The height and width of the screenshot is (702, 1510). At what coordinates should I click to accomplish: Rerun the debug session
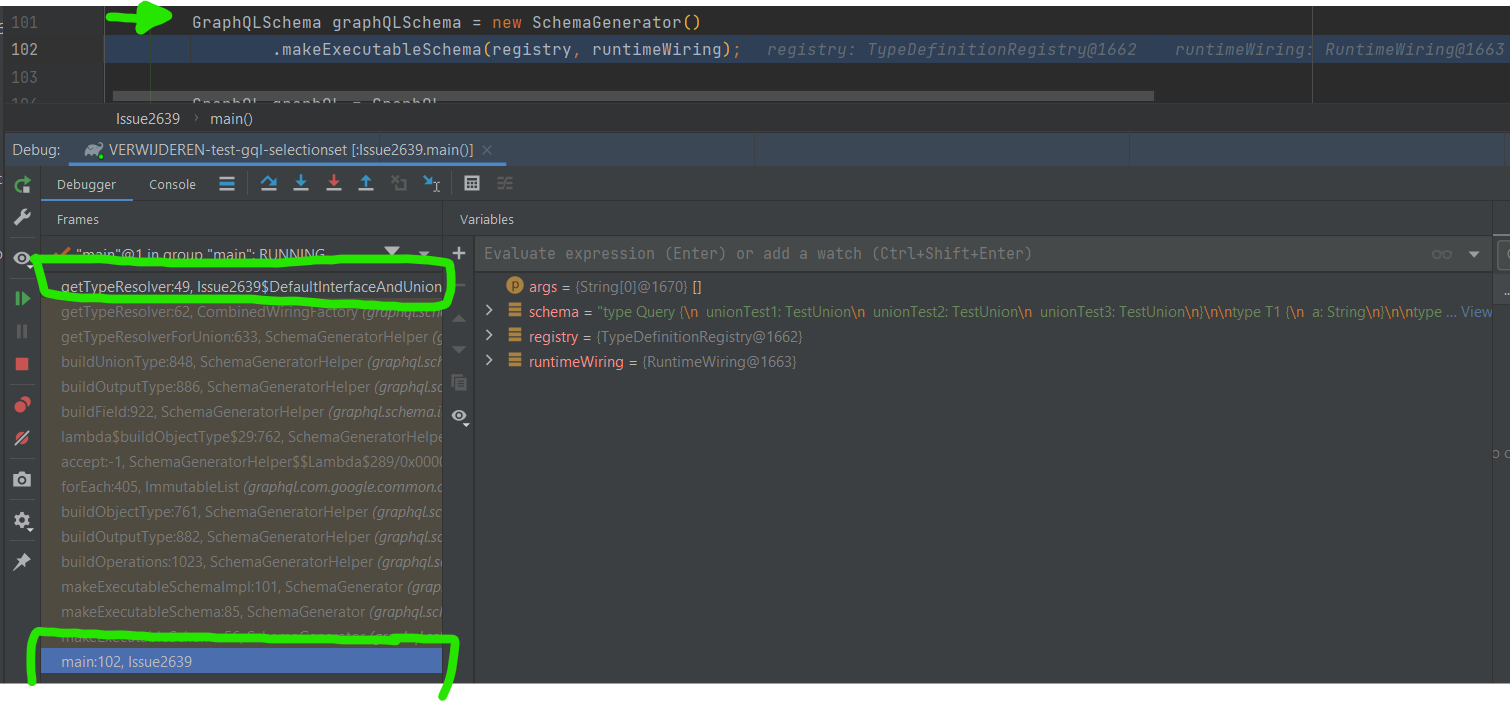click(x=22, y=184)
